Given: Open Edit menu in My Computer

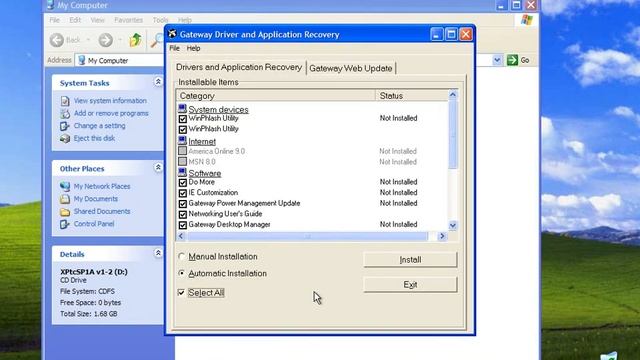Looking at the screenshot, I should 75,20.
